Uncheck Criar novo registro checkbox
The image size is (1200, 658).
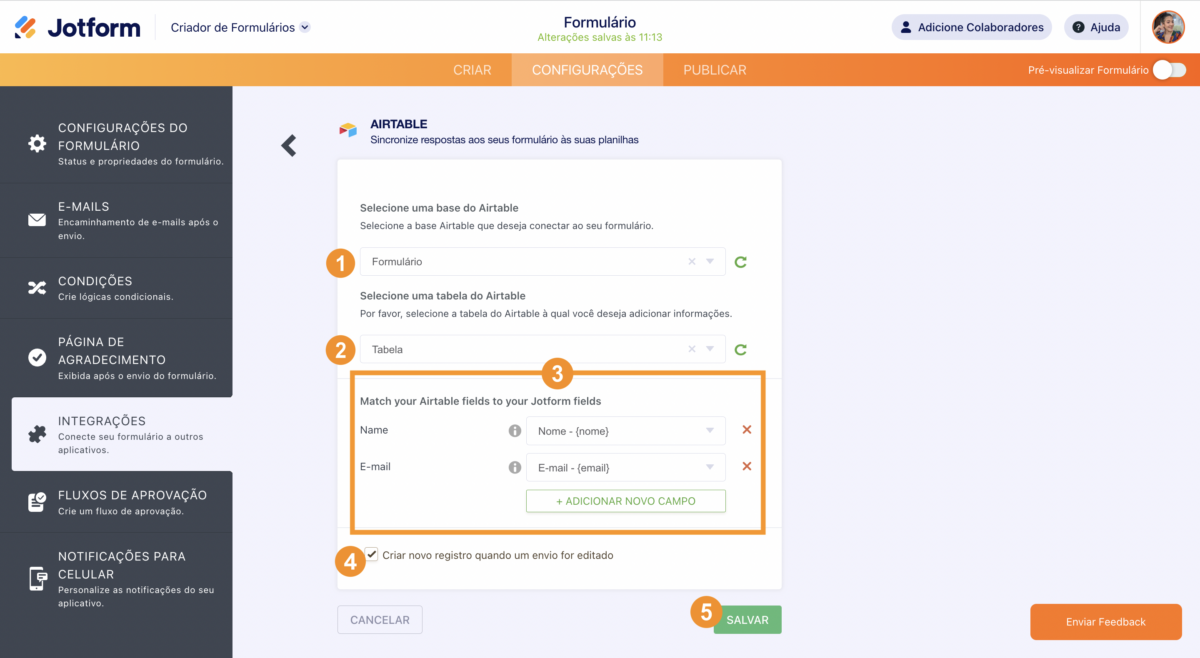coord(372,554)
